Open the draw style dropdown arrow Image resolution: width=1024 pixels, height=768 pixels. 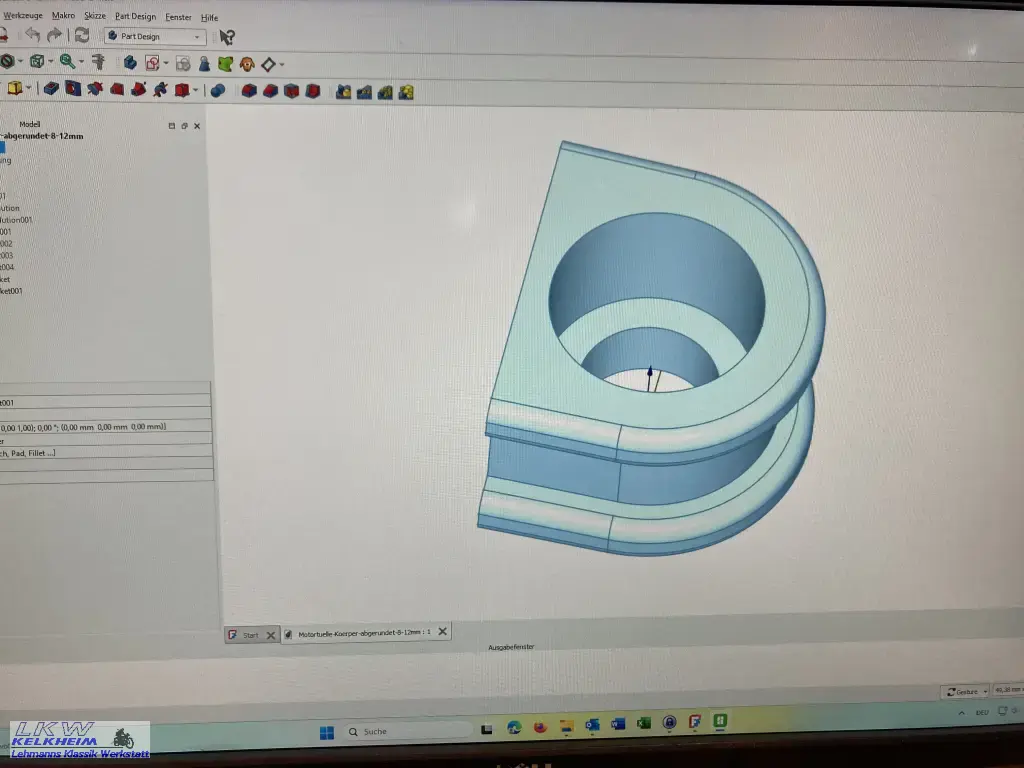(x=21, y=61)
